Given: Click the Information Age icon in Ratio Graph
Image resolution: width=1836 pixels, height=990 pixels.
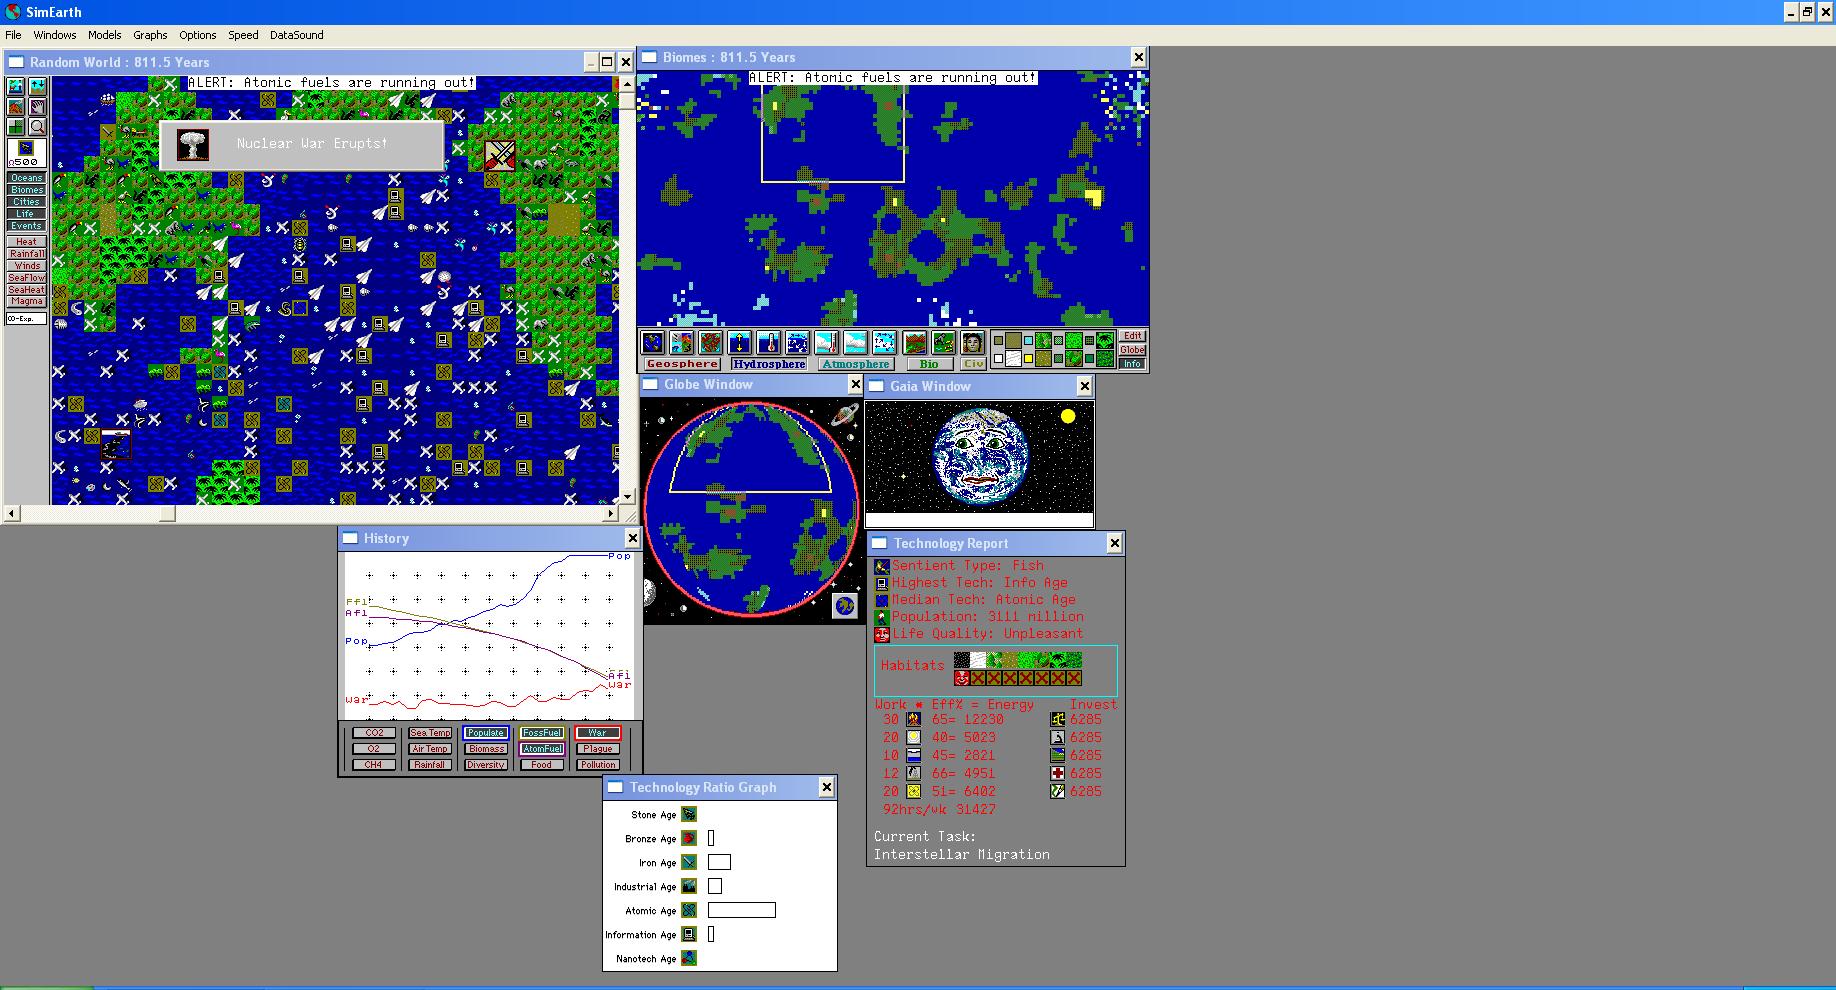Looking at the screenshot, I should coord(689,934).
